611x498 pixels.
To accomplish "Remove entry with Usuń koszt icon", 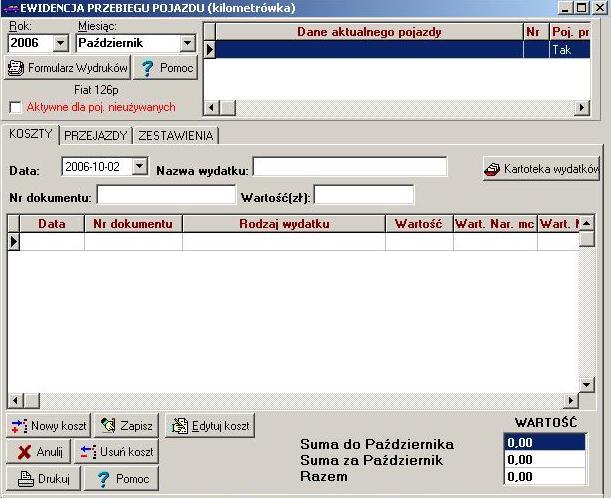I will [88, 452].
